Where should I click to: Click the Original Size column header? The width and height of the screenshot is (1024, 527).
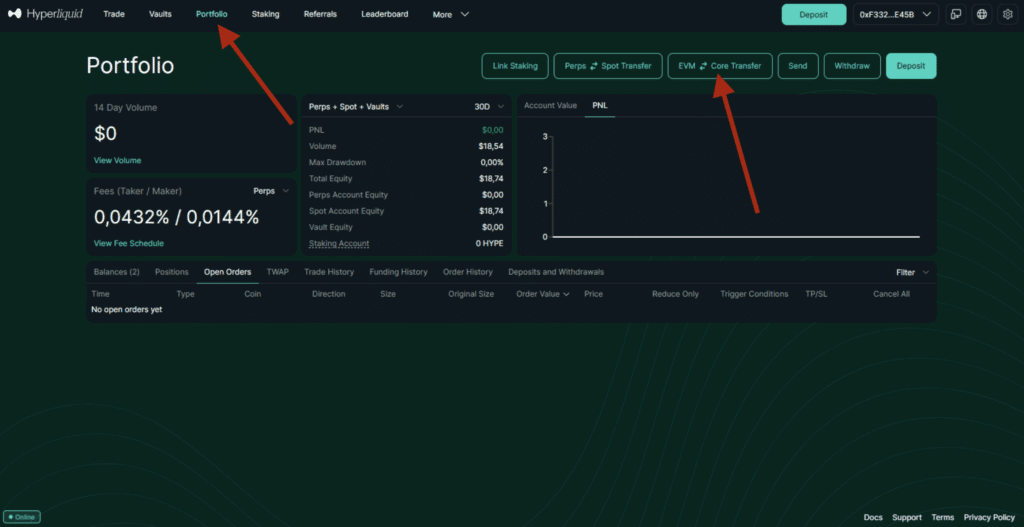click(471, 294)
